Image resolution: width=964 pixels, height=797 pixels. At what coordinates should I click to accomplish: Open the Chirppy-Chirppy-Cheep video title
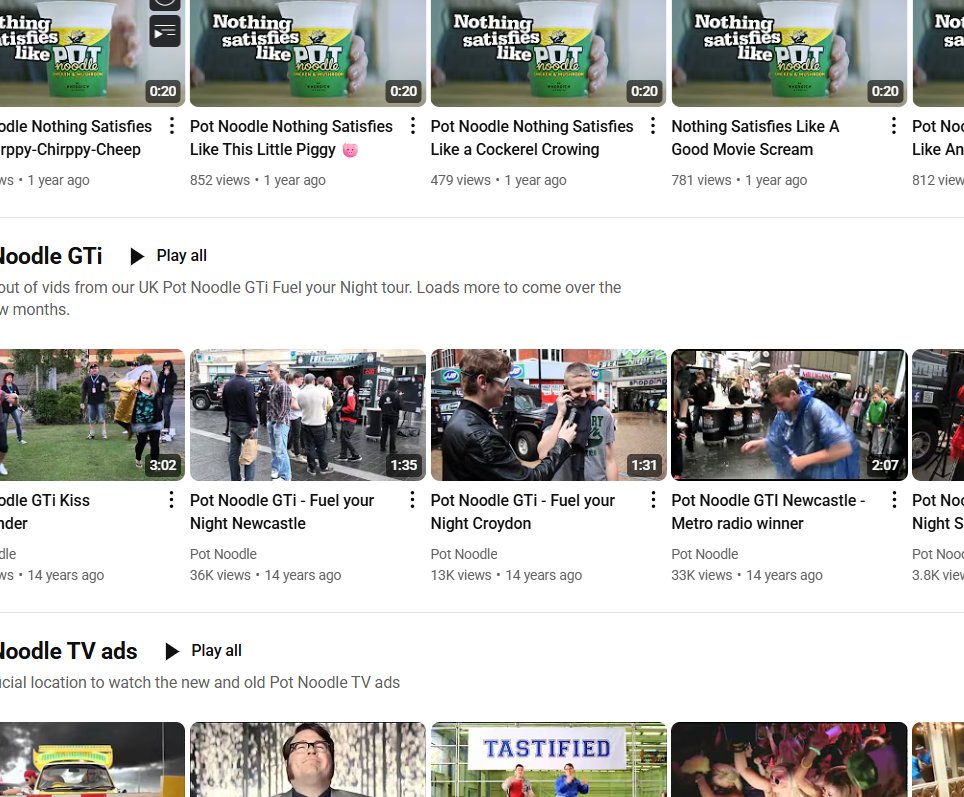point(76,138)
